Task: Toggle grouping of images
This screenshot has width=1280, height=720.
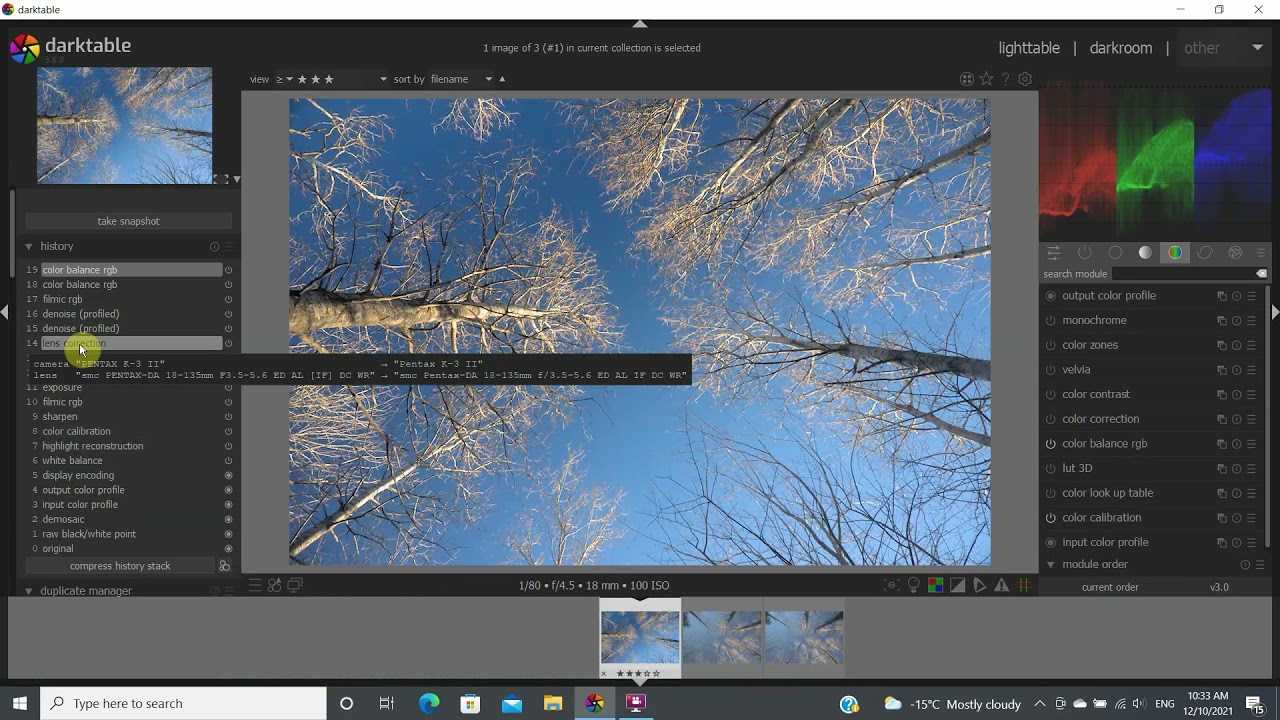Action: (967, 79)
